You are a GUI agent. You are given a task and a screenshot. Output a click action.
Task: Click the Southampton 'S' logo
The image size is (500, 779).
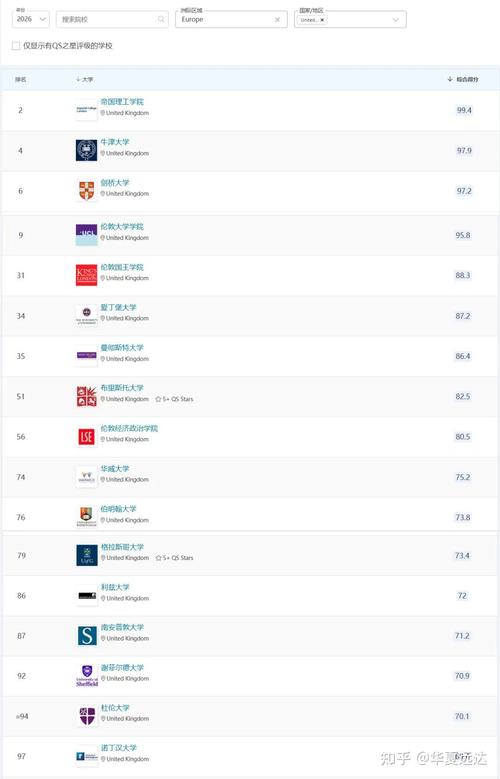87,635
